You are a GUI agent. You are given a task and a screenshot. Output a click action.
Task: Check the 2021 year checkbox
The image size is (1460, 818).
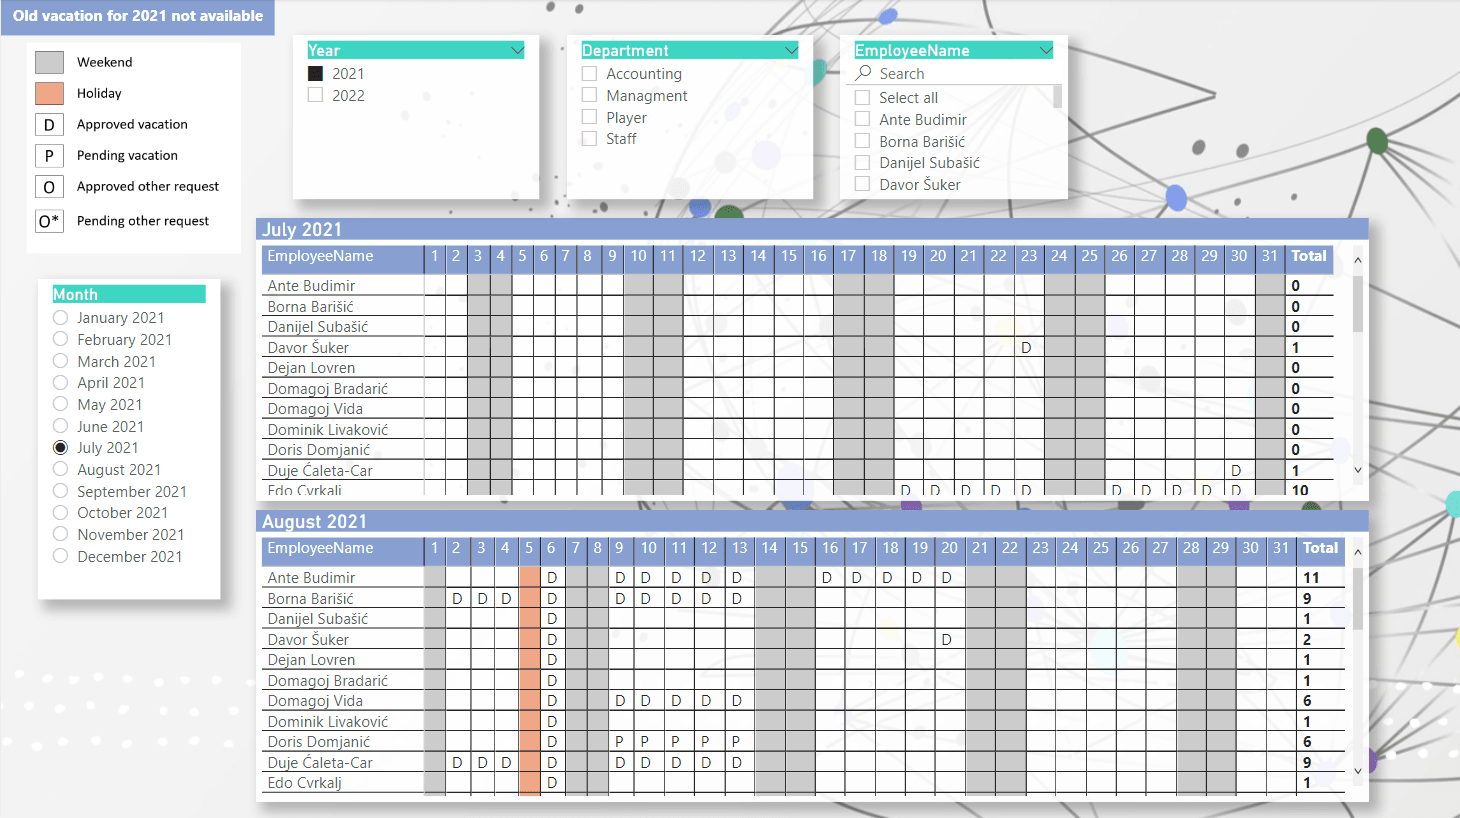pyautogui.click(x=315, y=74)
